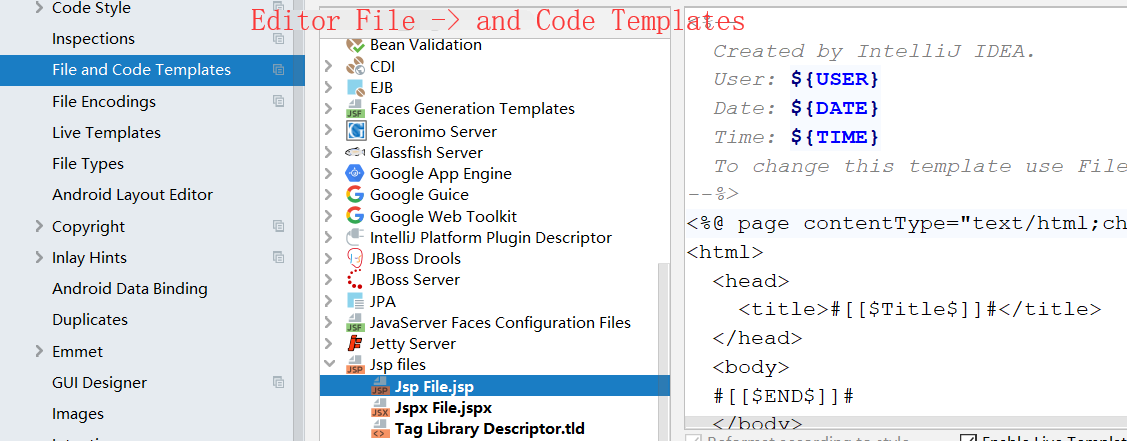Click the Google App Engine hexagon icon
Screen dimensions: 1127x441
pos(355,173)
